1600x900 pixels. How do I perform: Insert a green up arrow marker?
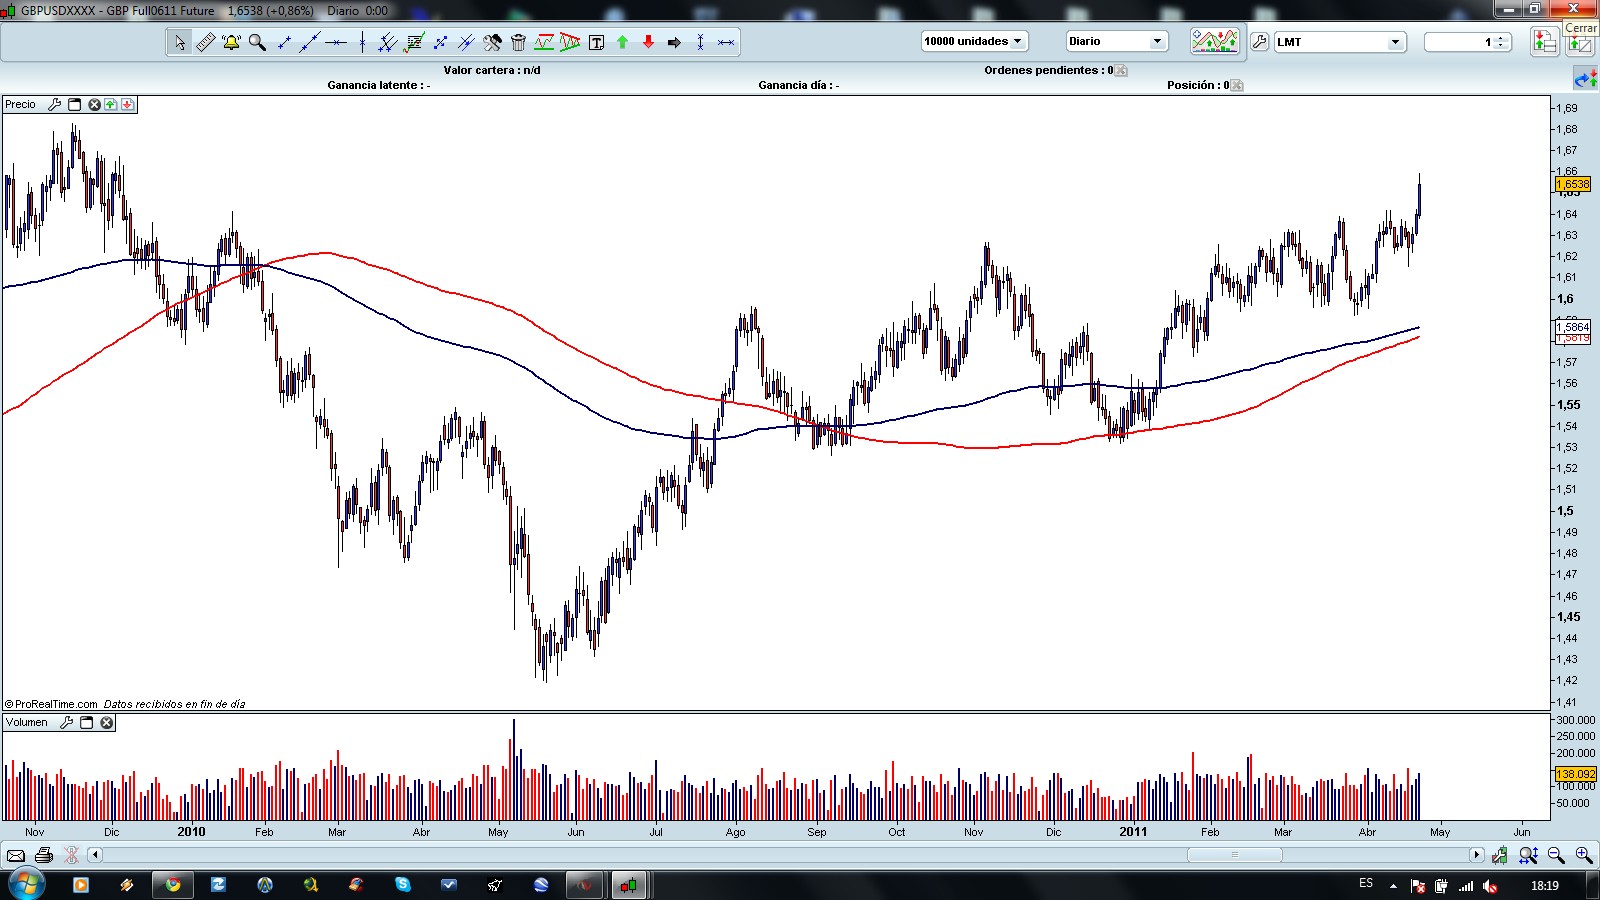pyautogui.click(x=622, y=42)
